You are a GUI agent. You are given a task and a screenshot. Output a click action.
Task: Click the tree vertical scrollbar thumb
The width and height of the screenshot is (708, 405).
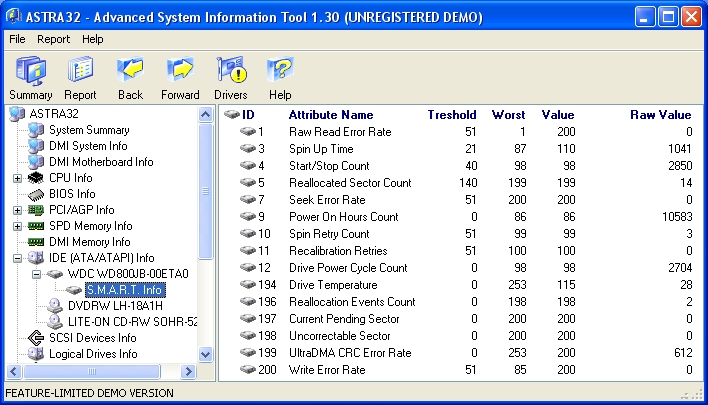pos(205,191)
